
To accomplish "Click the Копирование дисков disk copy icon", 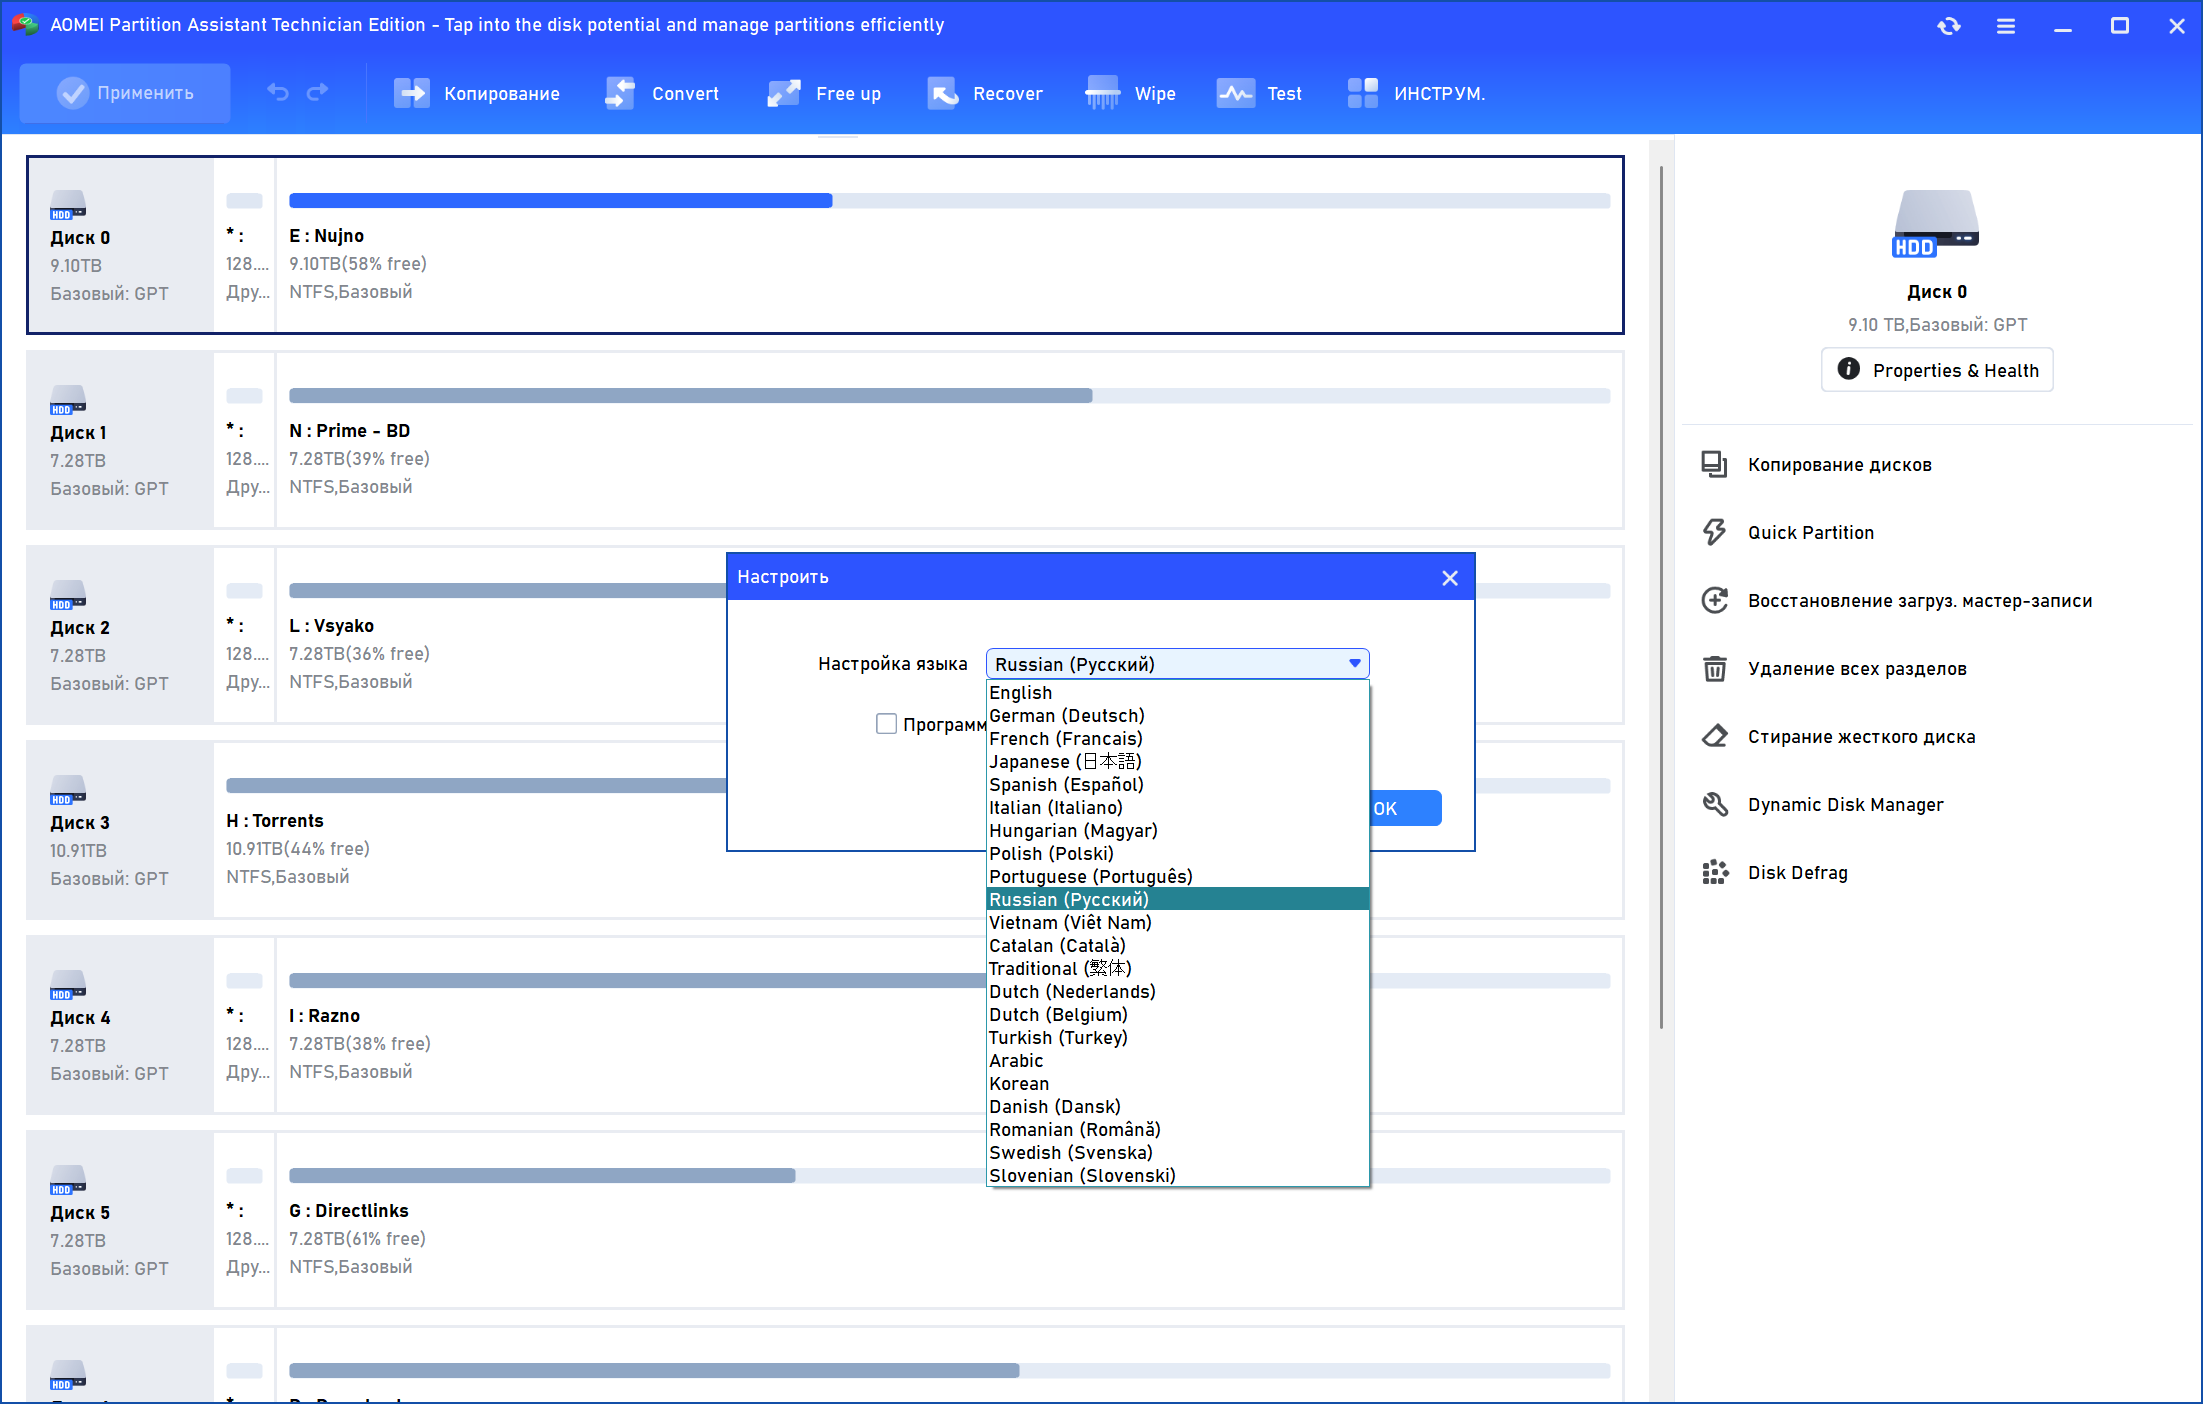I will (1714, 464).
